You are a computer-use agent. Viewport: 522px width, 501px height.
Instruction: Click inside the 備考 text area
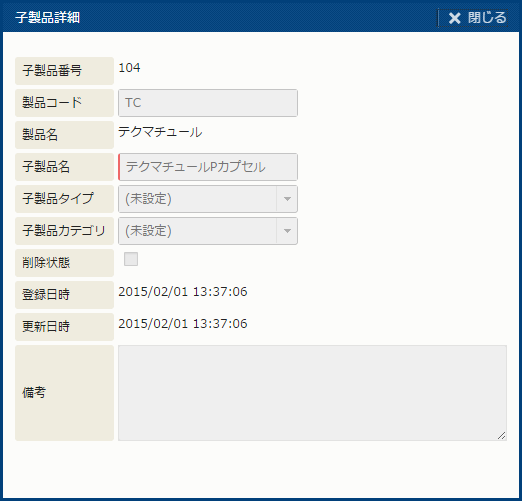coord(312,393)
